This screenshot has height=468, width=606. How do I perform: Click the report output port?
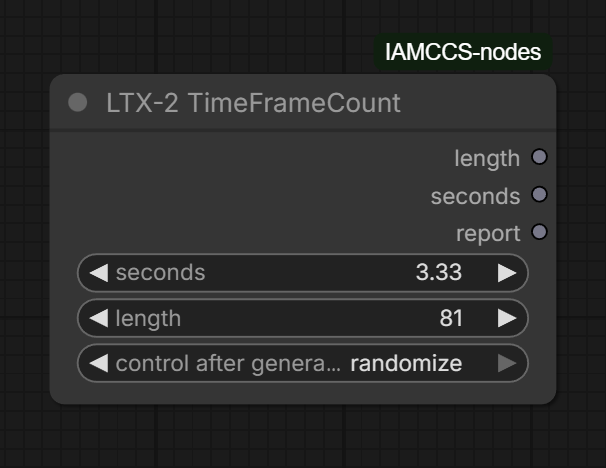539,233
